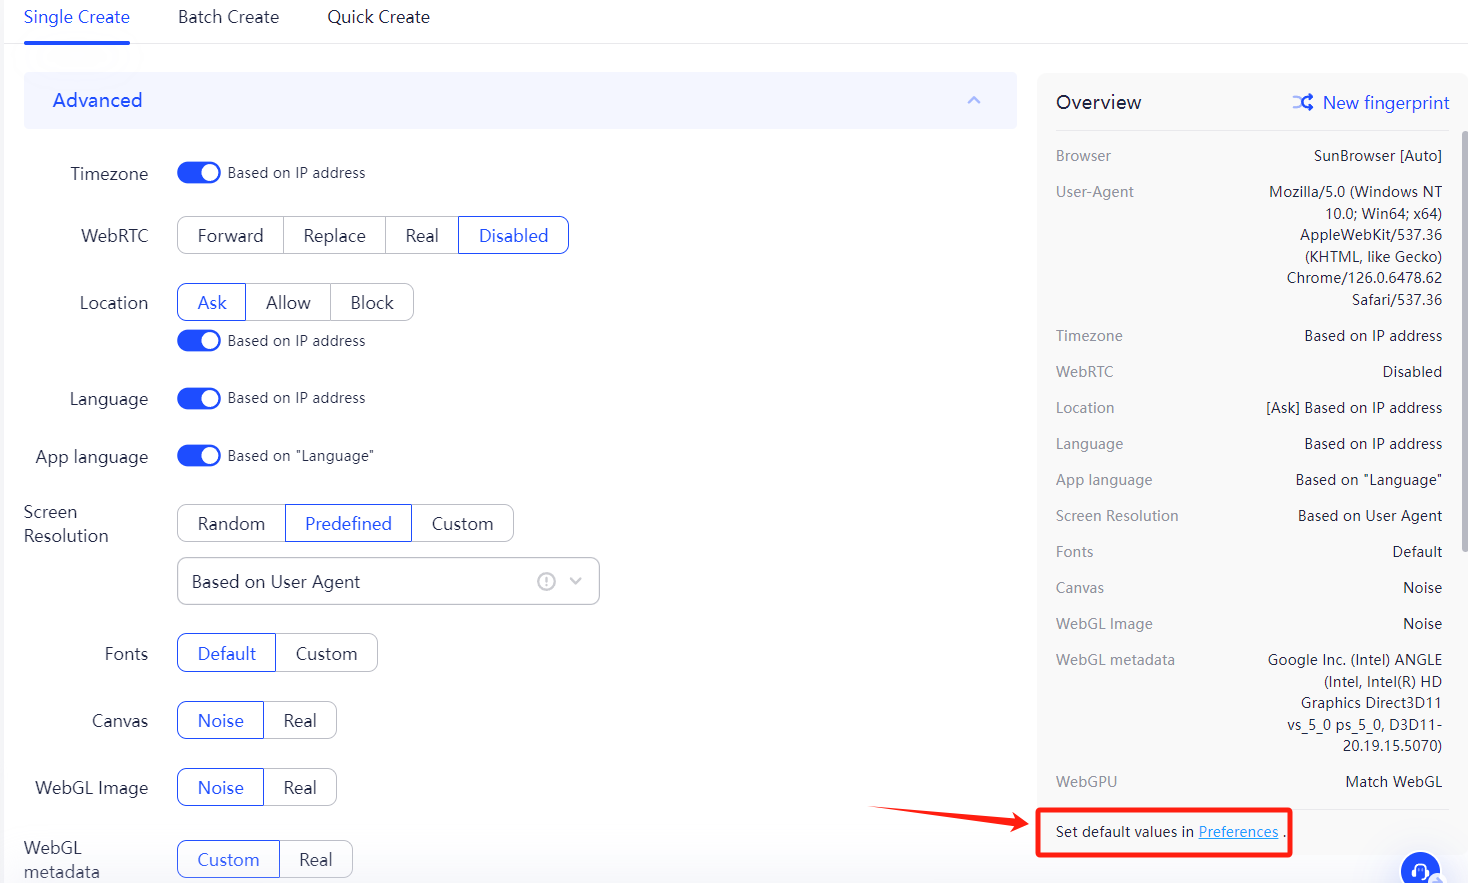The width and height of the screenshot is (1468, 883).
Task: Click the warning icon in resolution dropdown
Action: point(546,581)
